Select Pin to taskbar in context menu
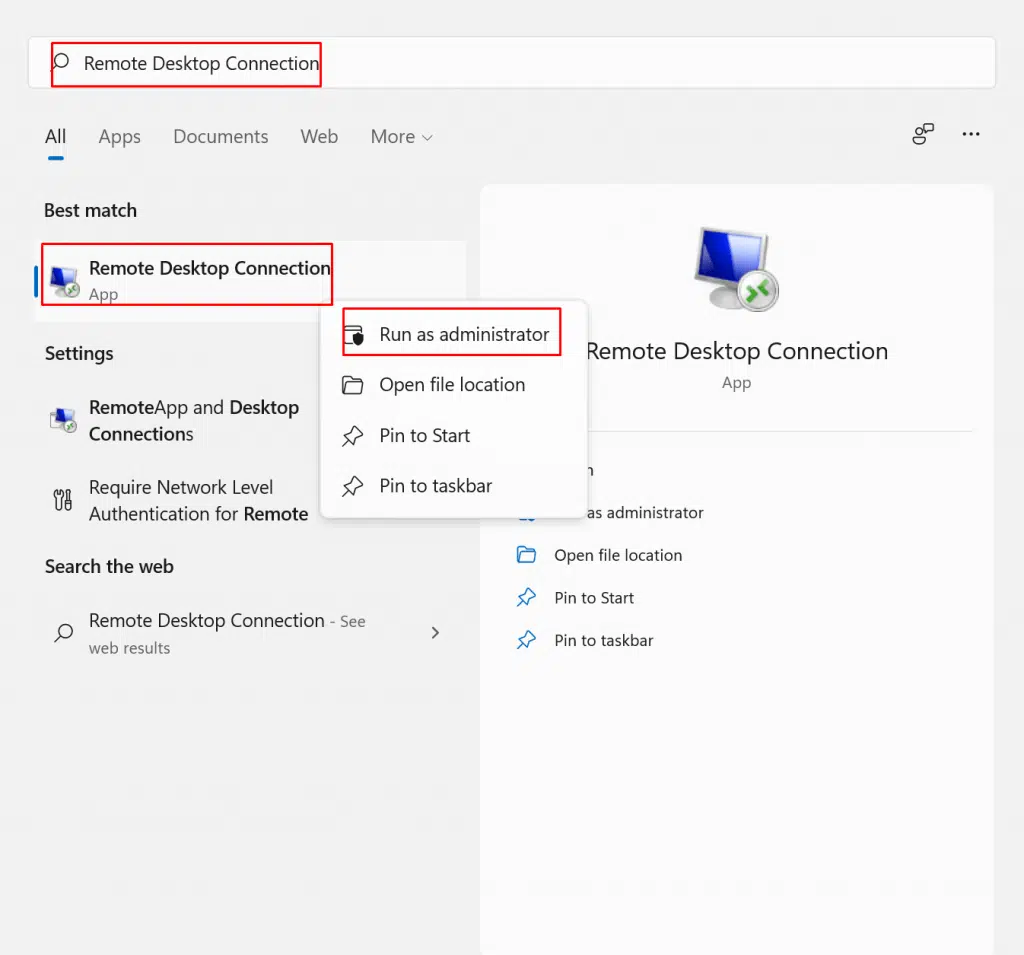Screen dimensions: 1024x955 435,486
